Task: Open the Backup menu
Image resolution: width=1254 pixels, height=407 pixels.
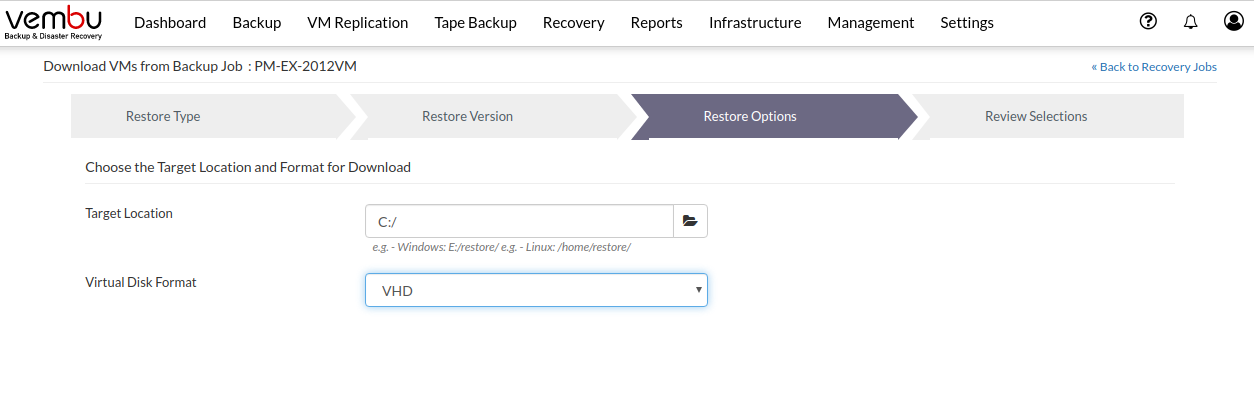Action: click(256, 22)
